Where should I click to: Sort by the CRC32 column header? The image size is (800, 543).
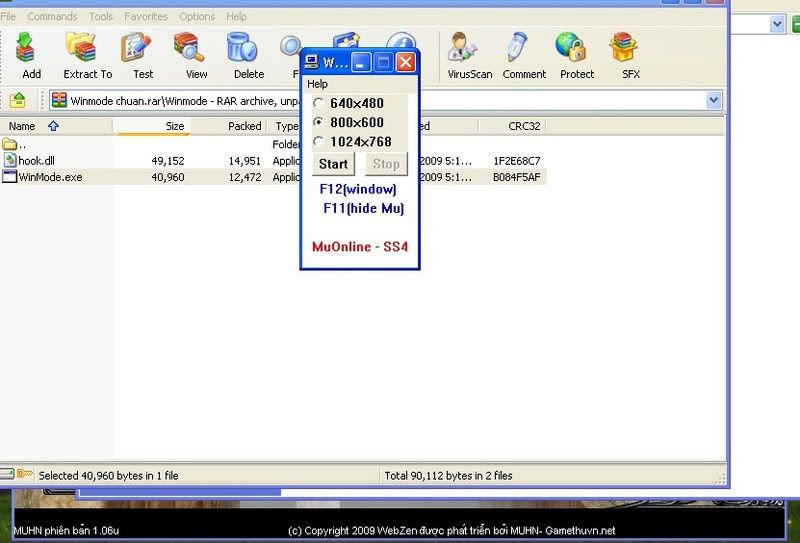(x=512, y=126)
